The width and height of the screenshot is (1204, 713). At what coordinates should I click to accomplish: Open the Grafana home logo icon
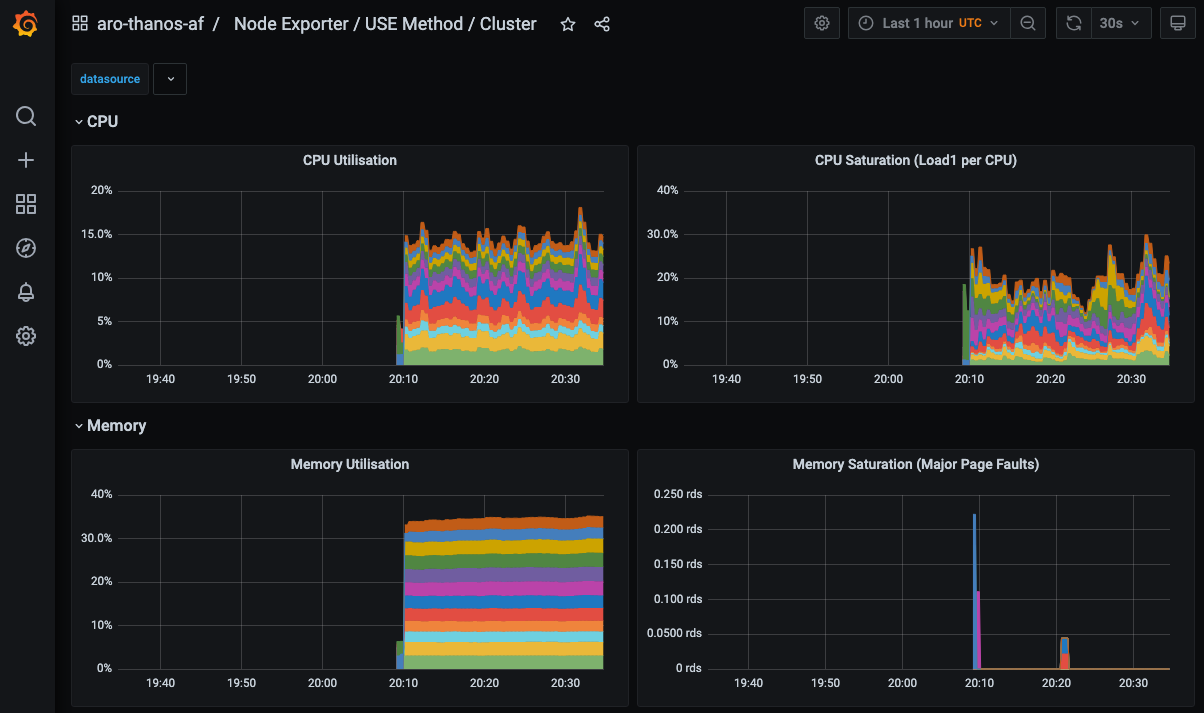[x=26, y=23]
